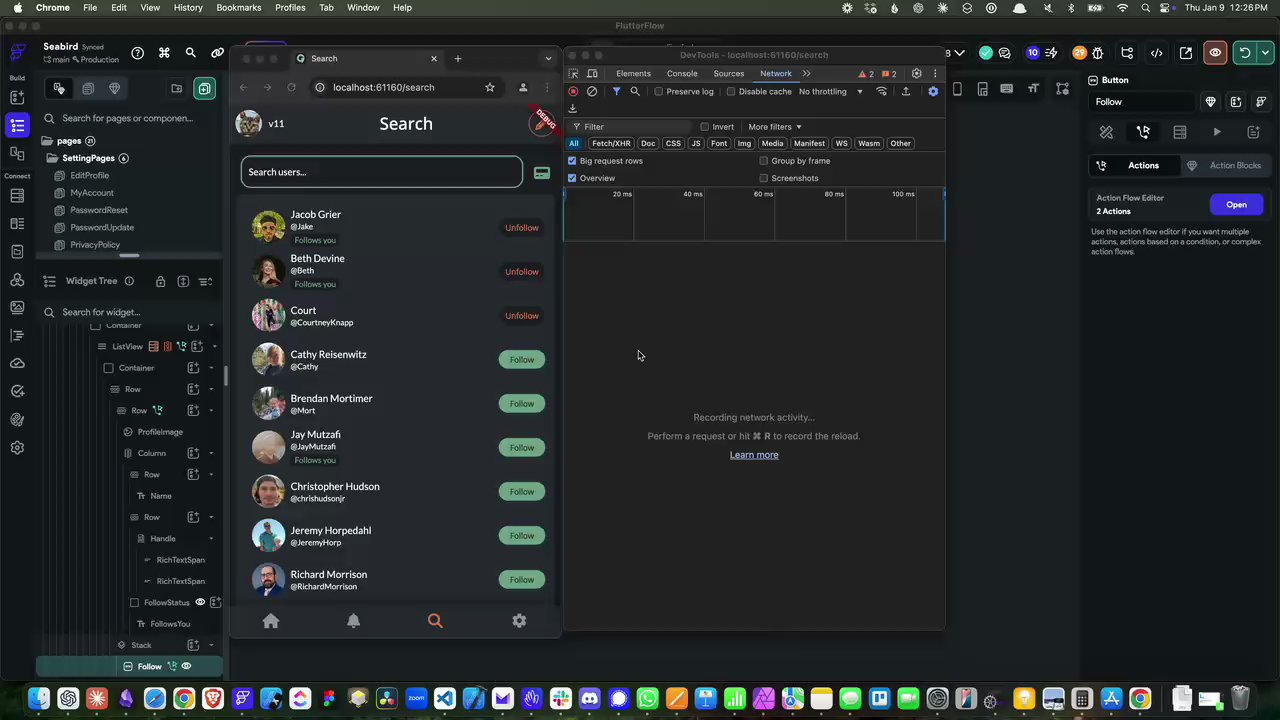Screen dimensions: 1280x720
Task: Click the lock icon in Widget Tree header
Action: 160,281
